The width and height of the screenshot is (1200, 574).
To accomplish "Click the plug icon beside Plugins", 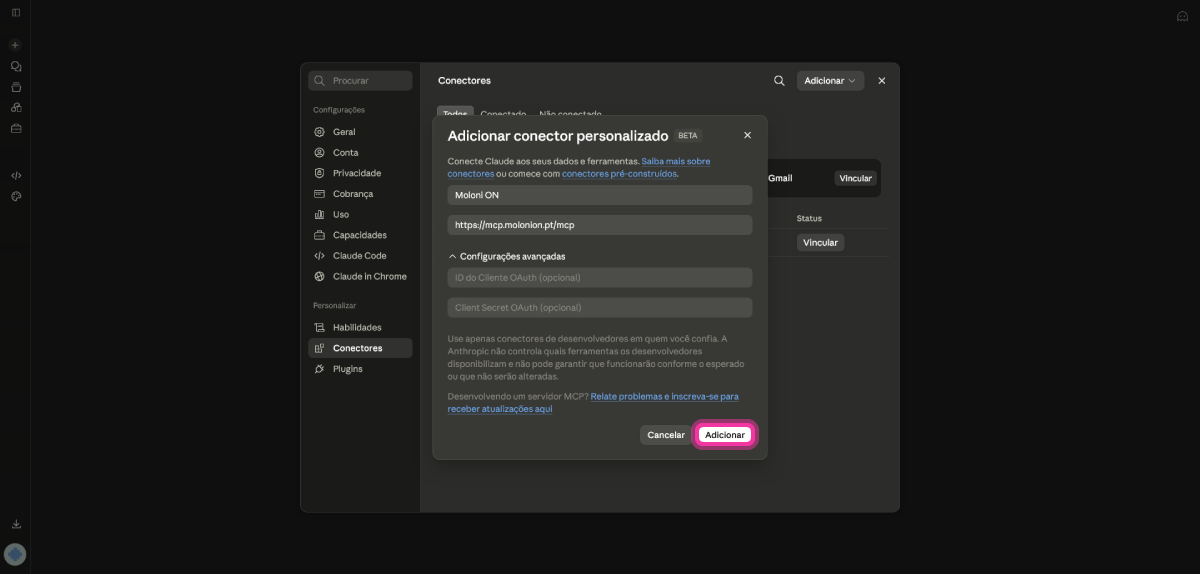I will (x=319, y=369).
